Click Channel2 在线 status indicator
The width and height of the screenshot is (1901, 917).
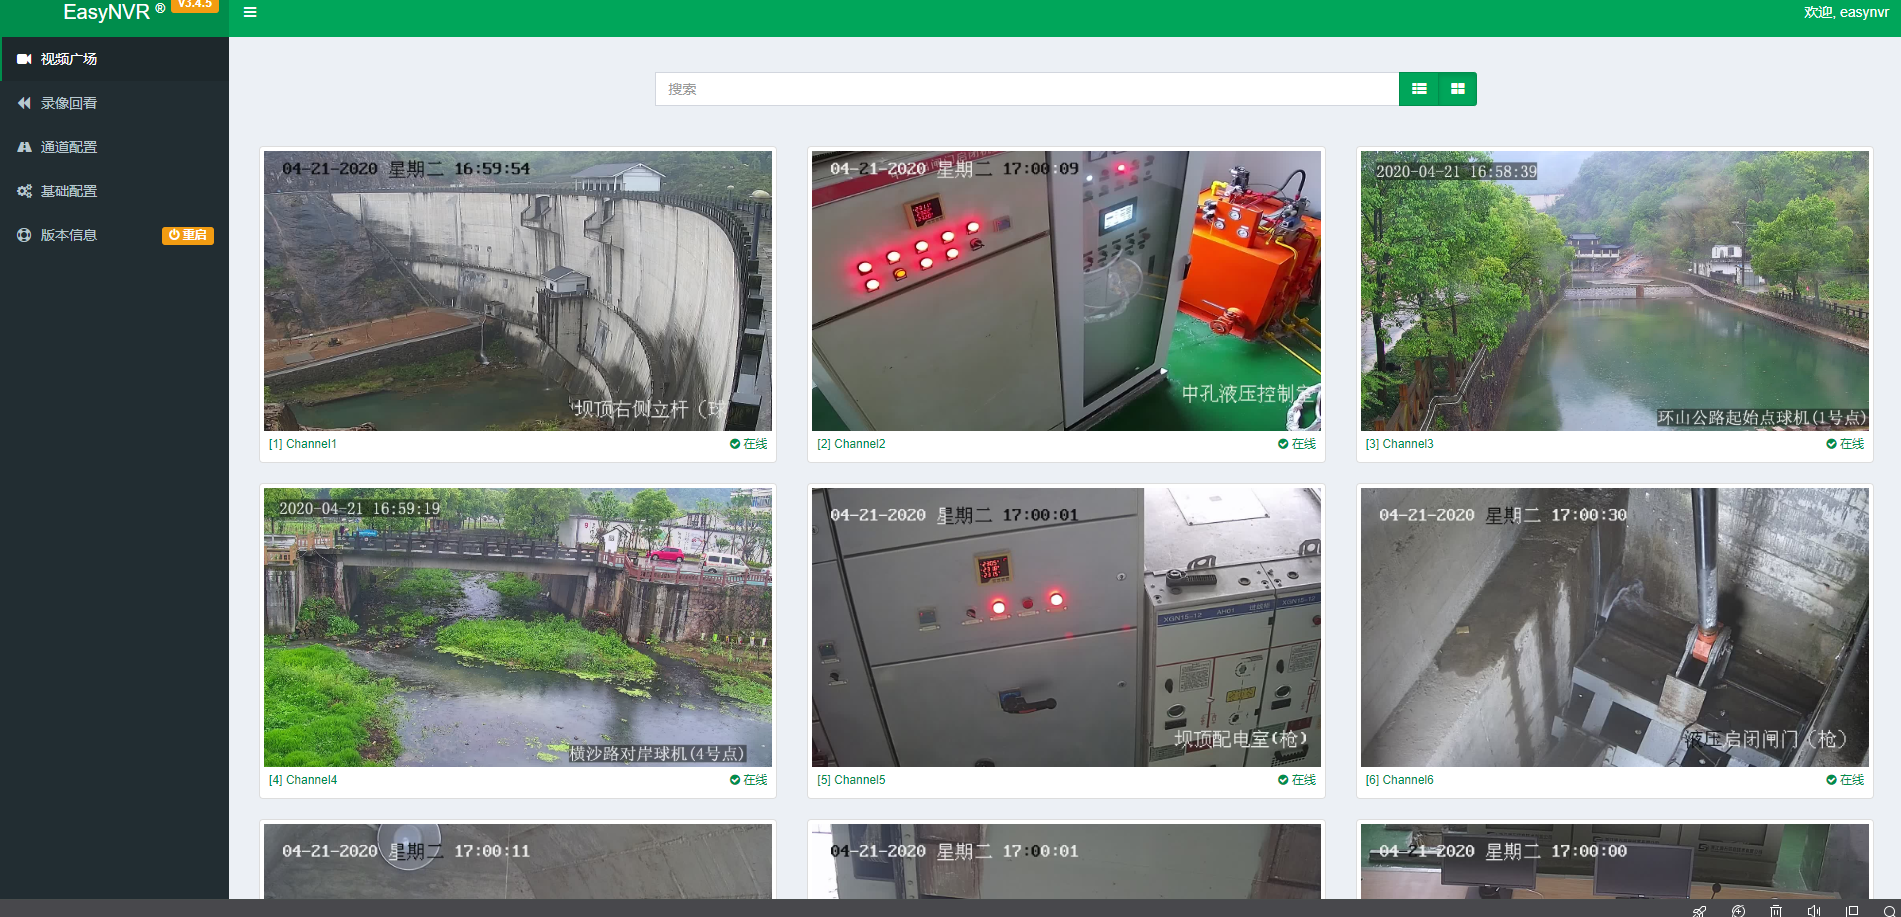(x=1297, y=444)
